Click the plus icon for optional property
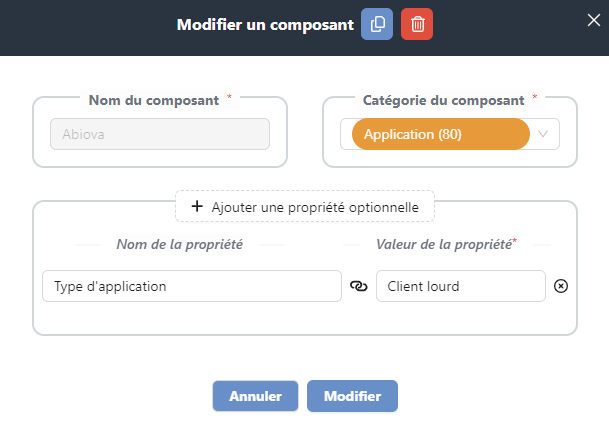This screenshot has width=609, height=422. (x=197, y=206)
